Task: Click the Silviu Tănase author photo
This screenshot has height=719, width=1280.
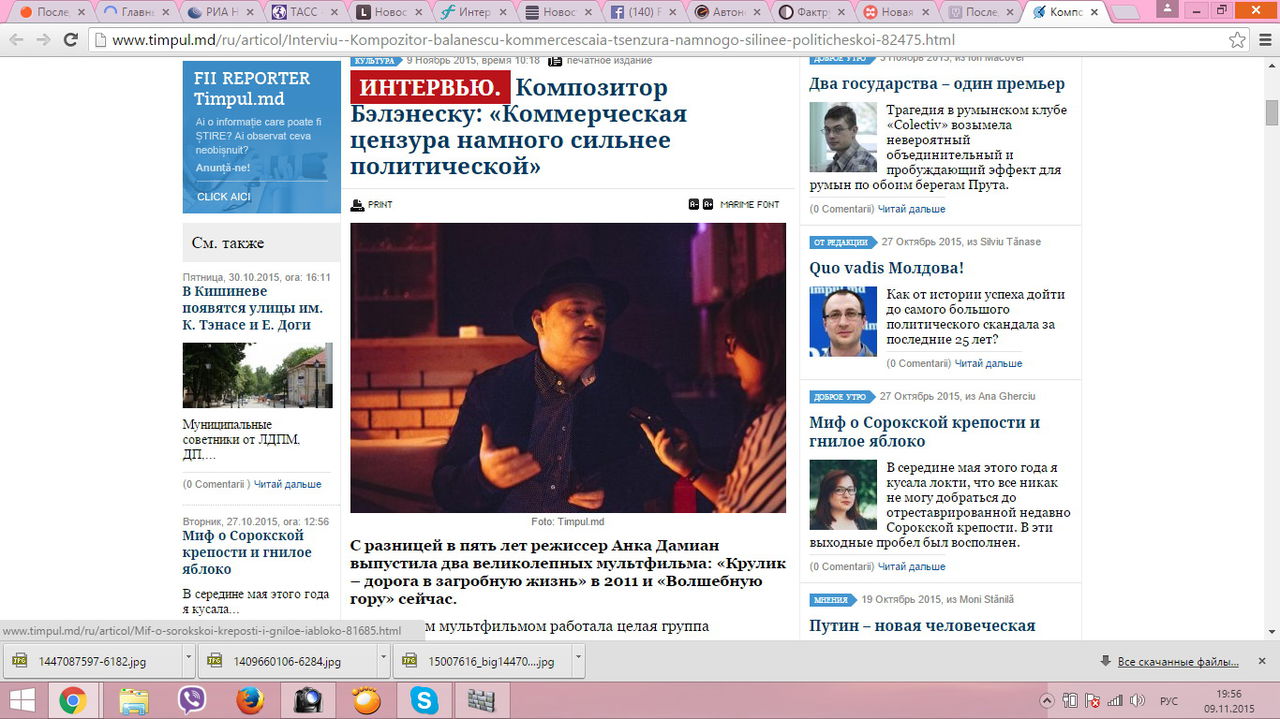Action: [843, 322]
